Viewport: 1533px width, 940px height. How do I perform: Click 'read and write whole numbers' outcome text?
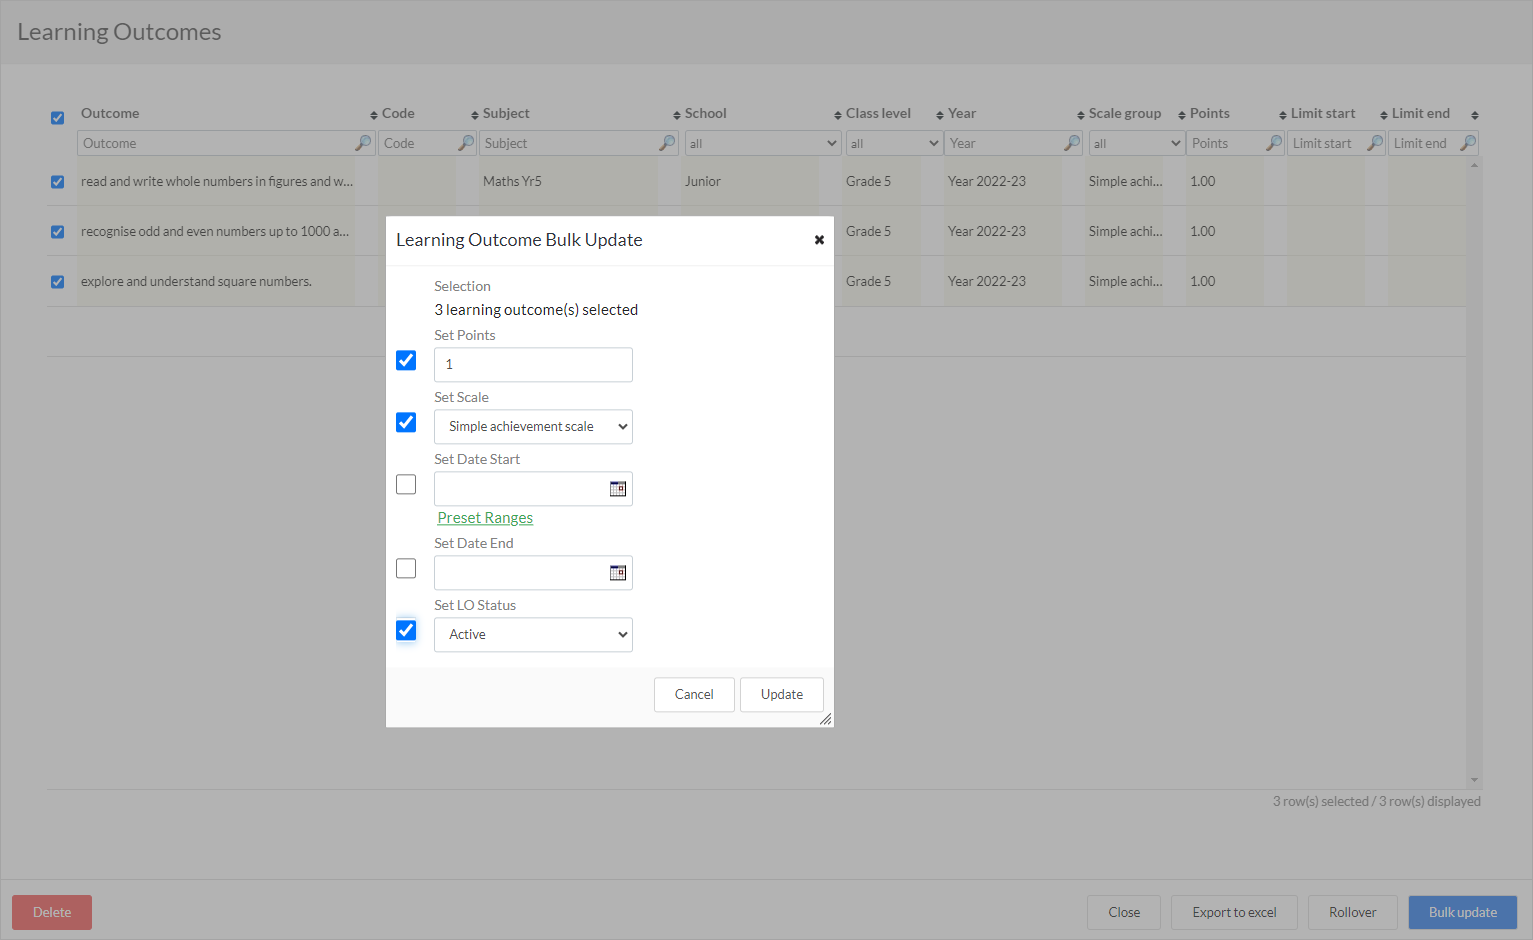(x=217, y=182)
